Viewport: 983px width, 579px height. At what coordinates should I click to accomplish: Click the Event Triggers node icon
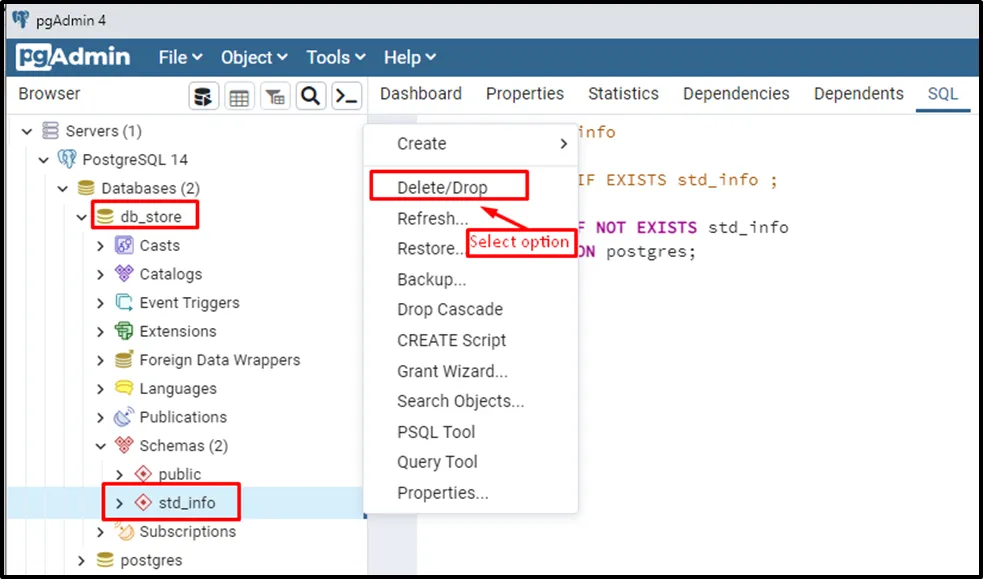(x=124, y=303)
